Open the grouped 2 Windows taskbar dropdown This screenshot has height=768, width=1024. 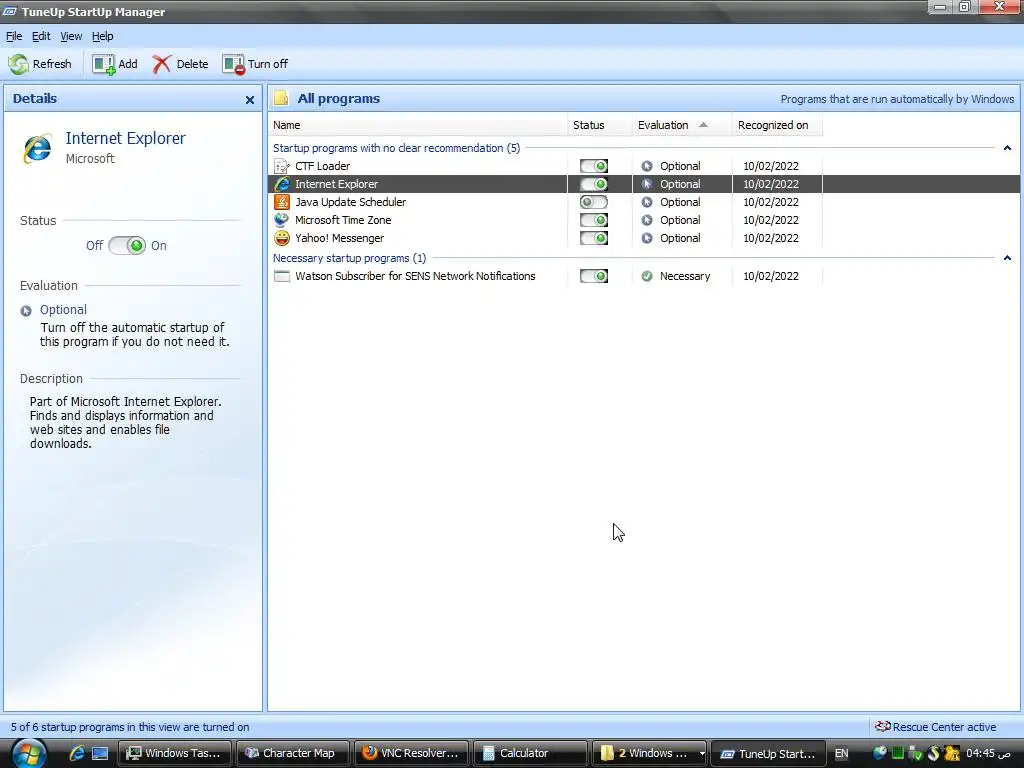[701, 753]
